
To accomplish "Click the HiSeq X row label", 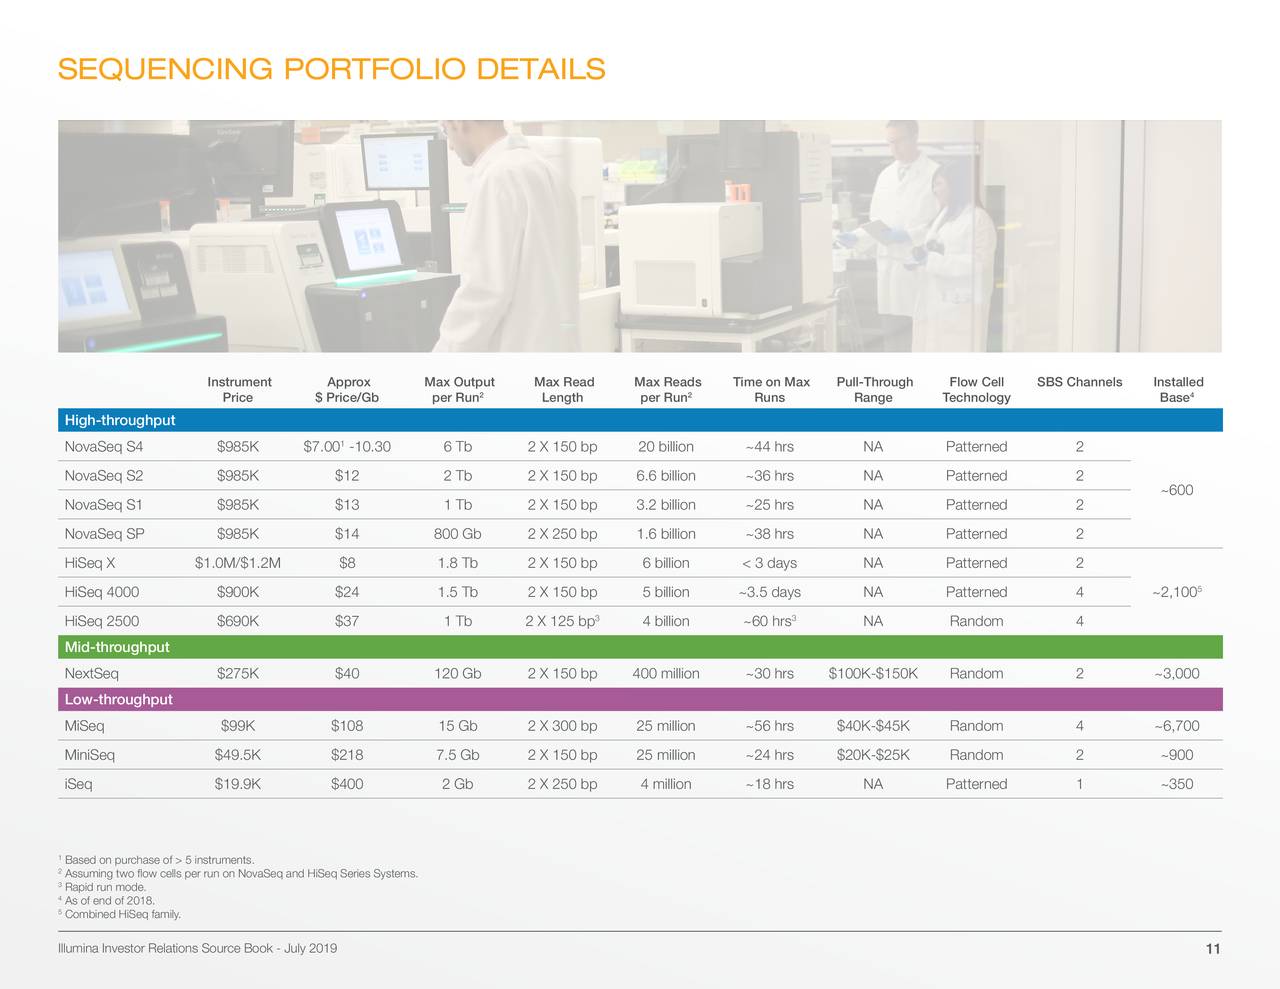I will coord(90,563).
